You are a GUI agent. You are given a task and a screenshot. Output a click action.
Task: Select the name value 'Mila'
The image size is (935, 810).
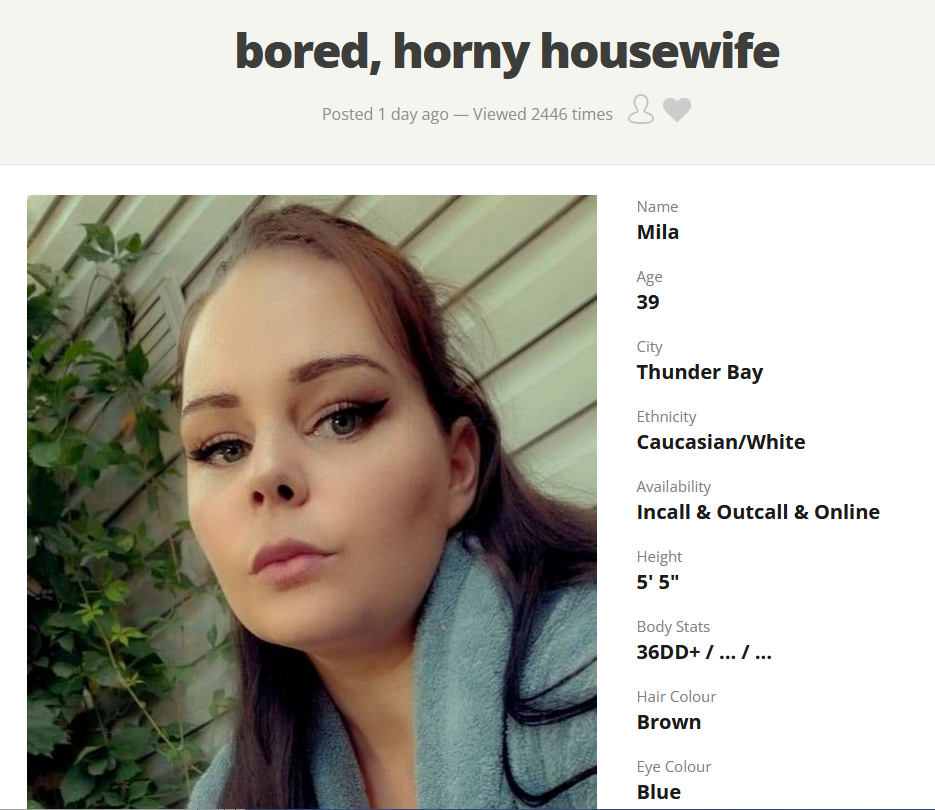[x=658, y=232]
